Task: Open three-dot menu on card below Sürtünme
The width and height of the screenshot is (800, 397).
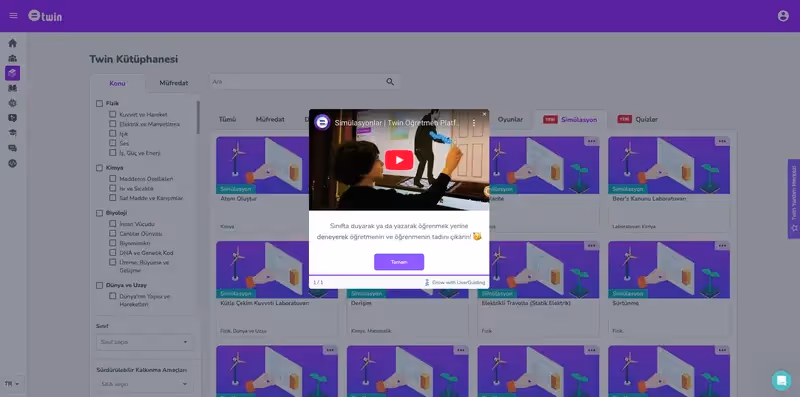Action: coord(722,351)
